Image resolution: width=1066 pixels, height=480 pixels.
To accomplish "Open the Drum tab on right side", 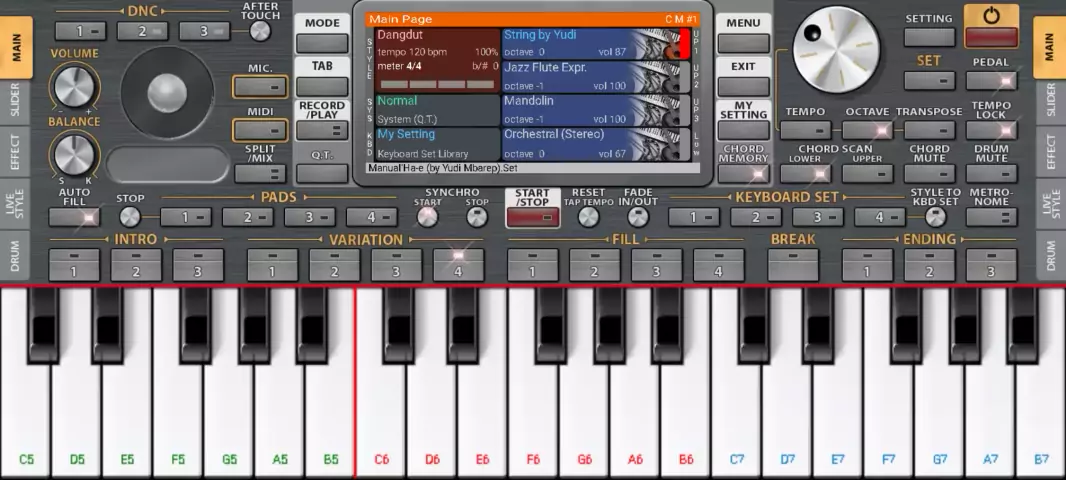I will [1050, 258].
